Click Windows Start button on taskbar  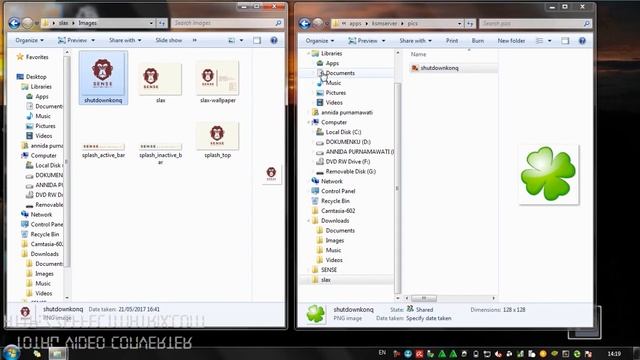point(11,353)
